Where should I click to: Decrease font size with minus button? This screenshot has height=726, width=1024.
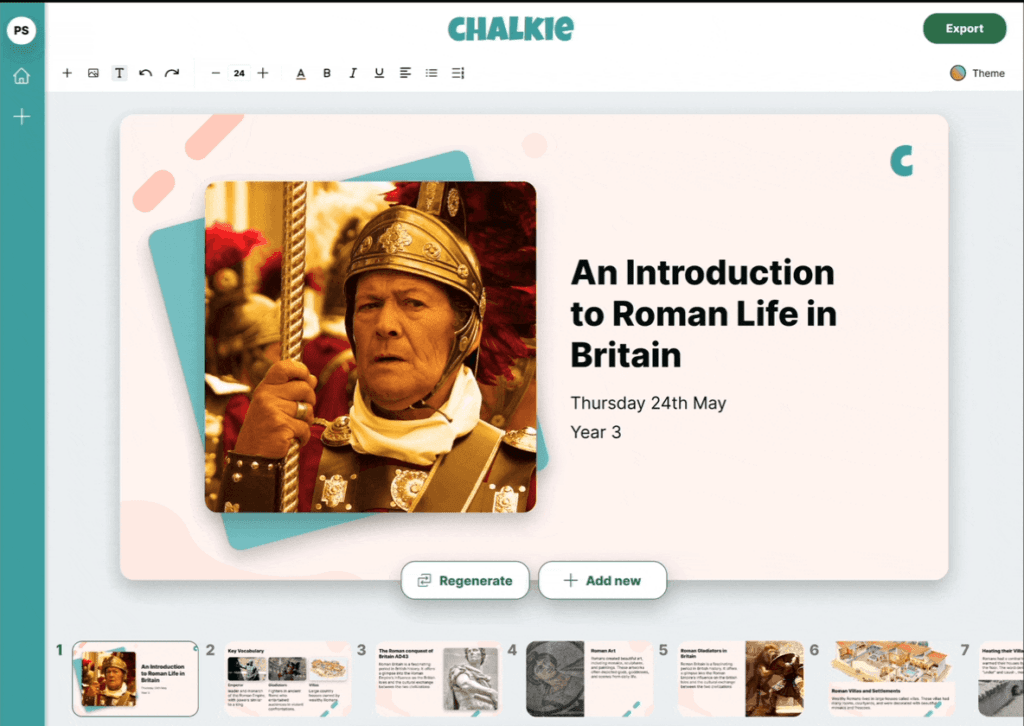(x=216, y=73)
